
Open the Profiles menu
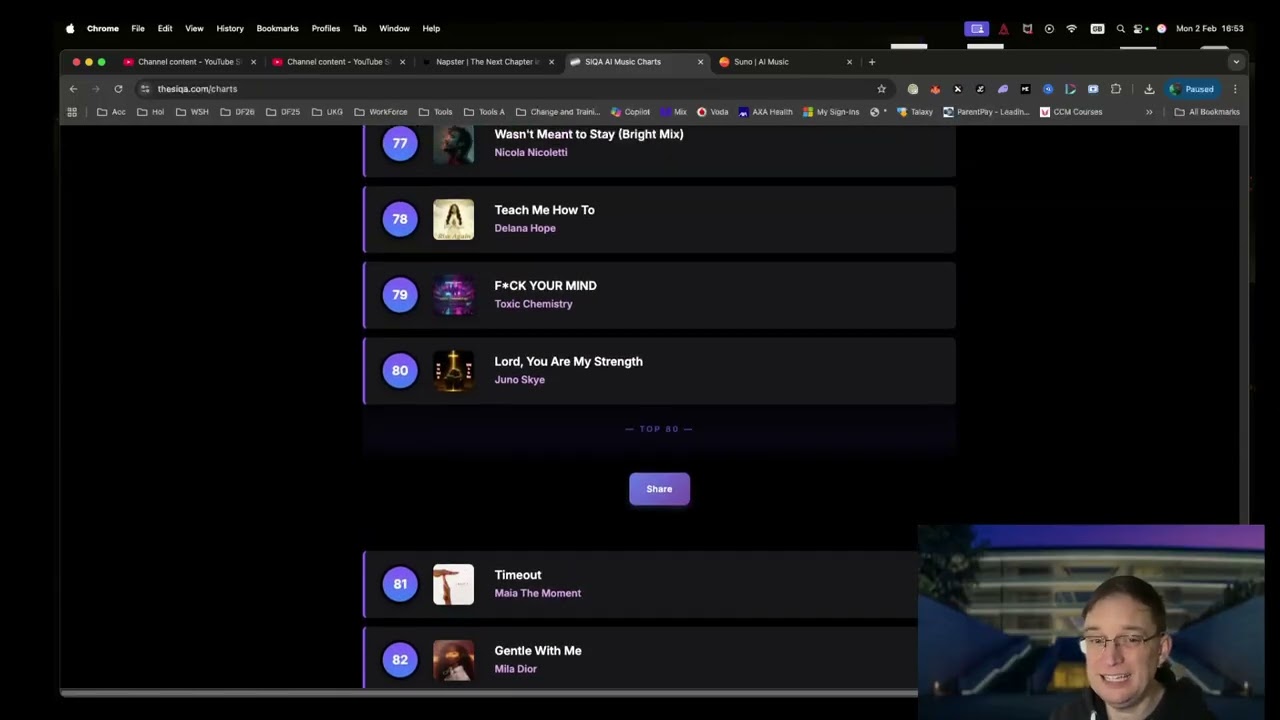coord(326,29)
